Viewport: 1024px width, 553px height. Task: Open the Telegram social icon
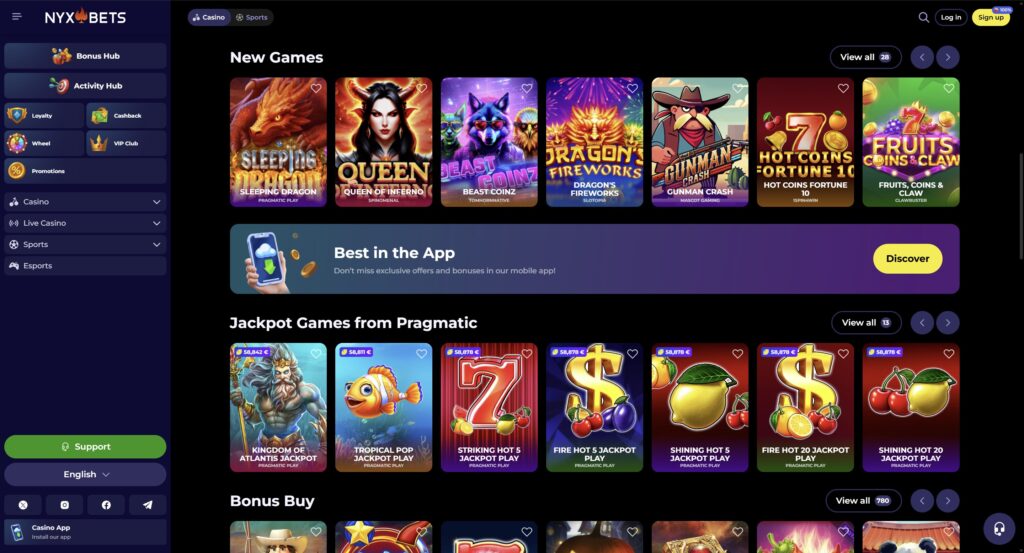coord(148,505)
